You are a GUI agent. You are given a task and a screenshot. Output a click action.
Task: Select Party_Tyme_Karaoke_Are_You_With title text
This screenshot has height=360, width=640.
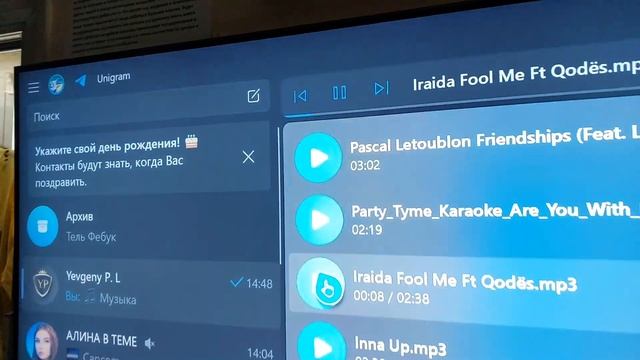pyautogui.click(x=496, y=211)
